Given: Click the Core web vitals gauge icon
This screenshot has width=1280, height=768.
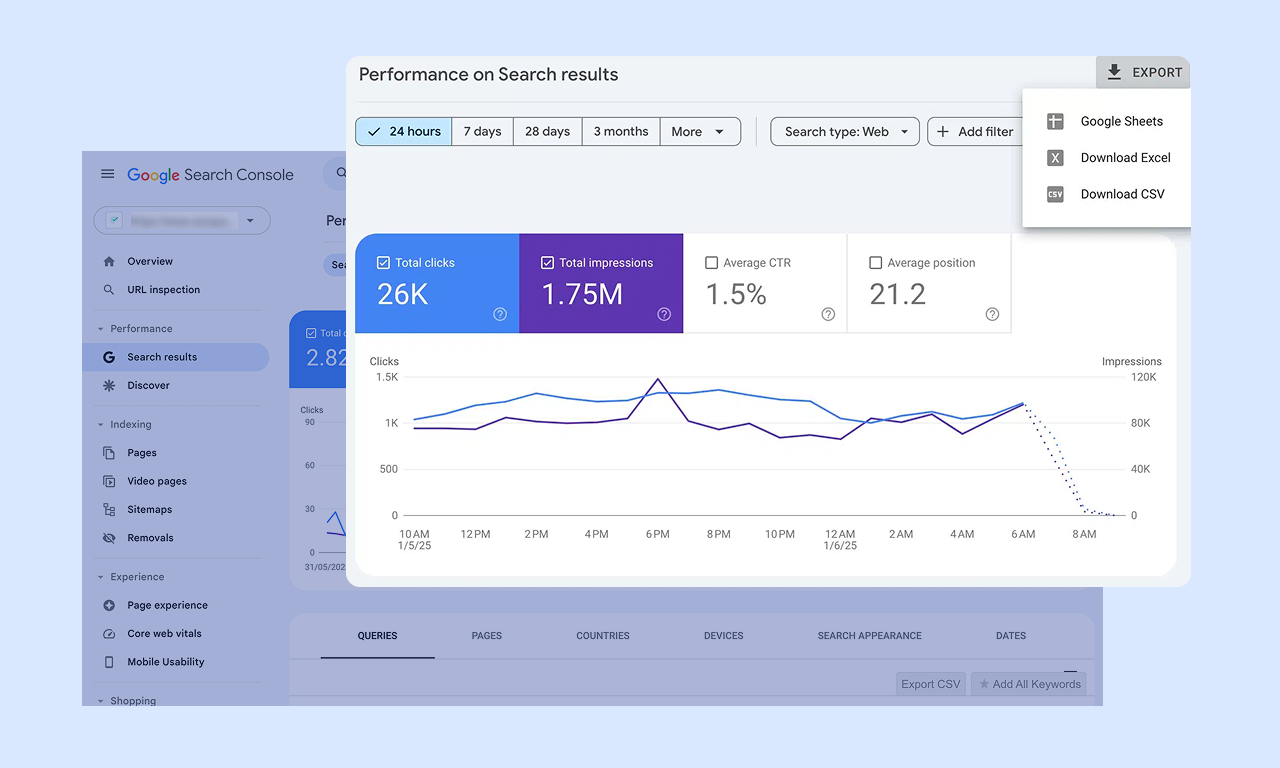Looking at the screenshot, I should [x=109, y=634].
